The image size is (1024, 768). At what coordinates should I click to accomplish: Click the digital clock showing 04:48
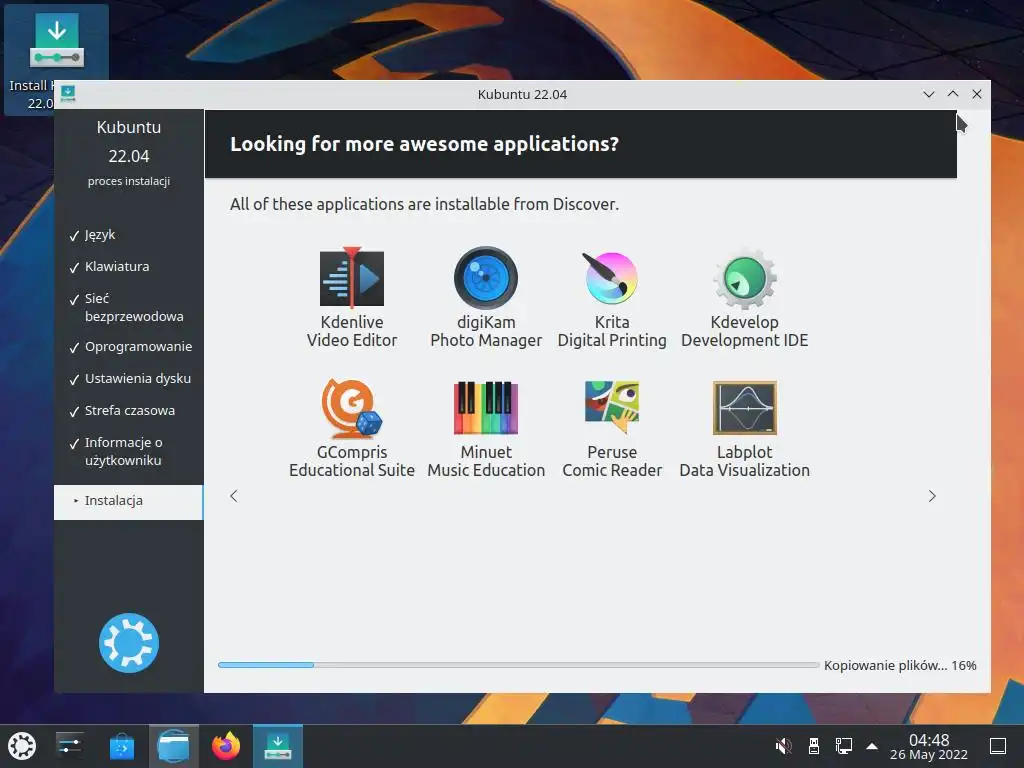929,740
